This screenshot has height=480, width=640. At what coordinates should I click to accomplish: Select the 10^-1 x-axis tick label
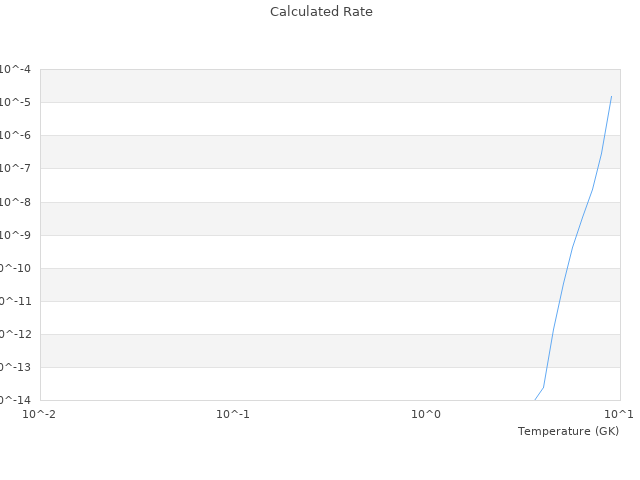point(233,413)
